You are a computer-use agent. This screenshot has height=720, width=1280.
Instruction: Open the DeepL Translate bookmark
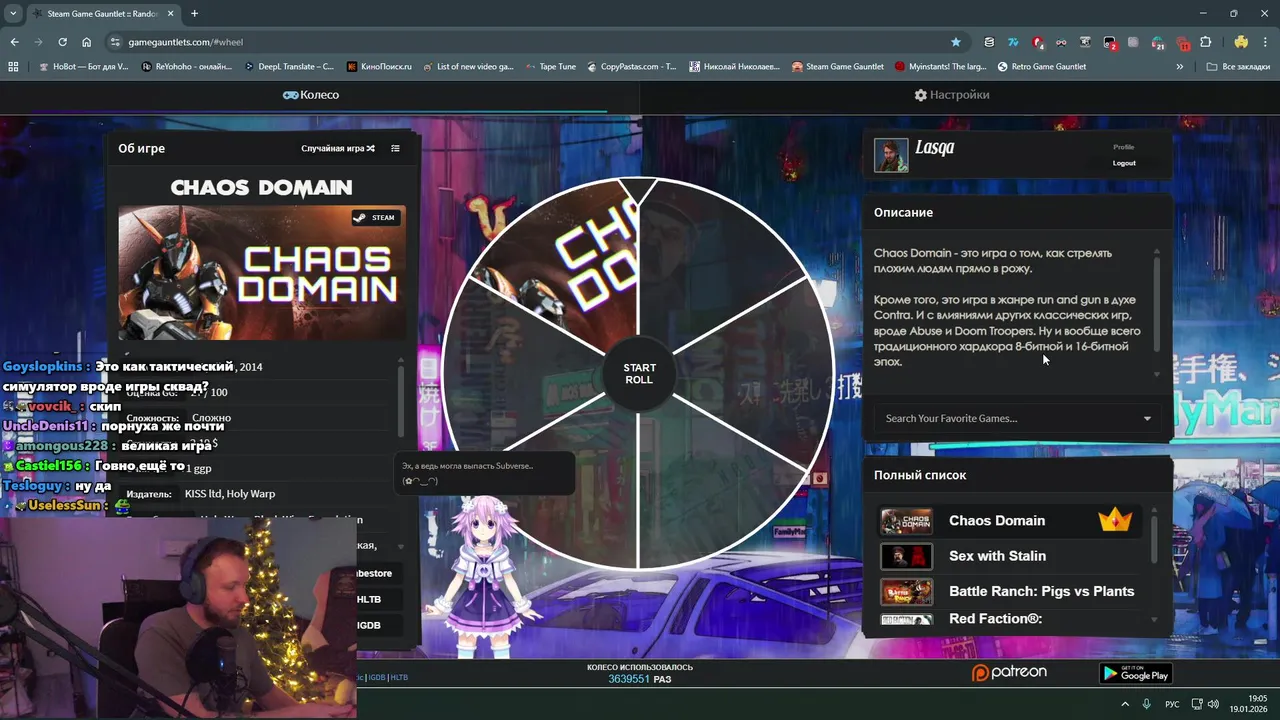[x=290, y=67]
